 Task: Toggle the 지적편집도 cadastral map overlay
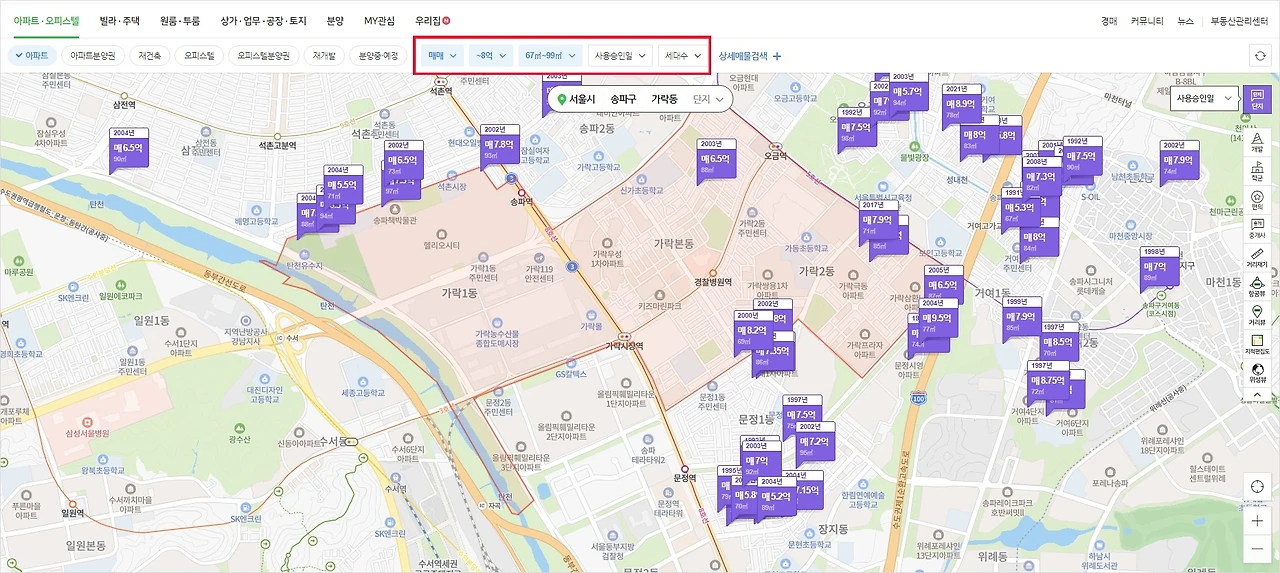point(1257,344)
